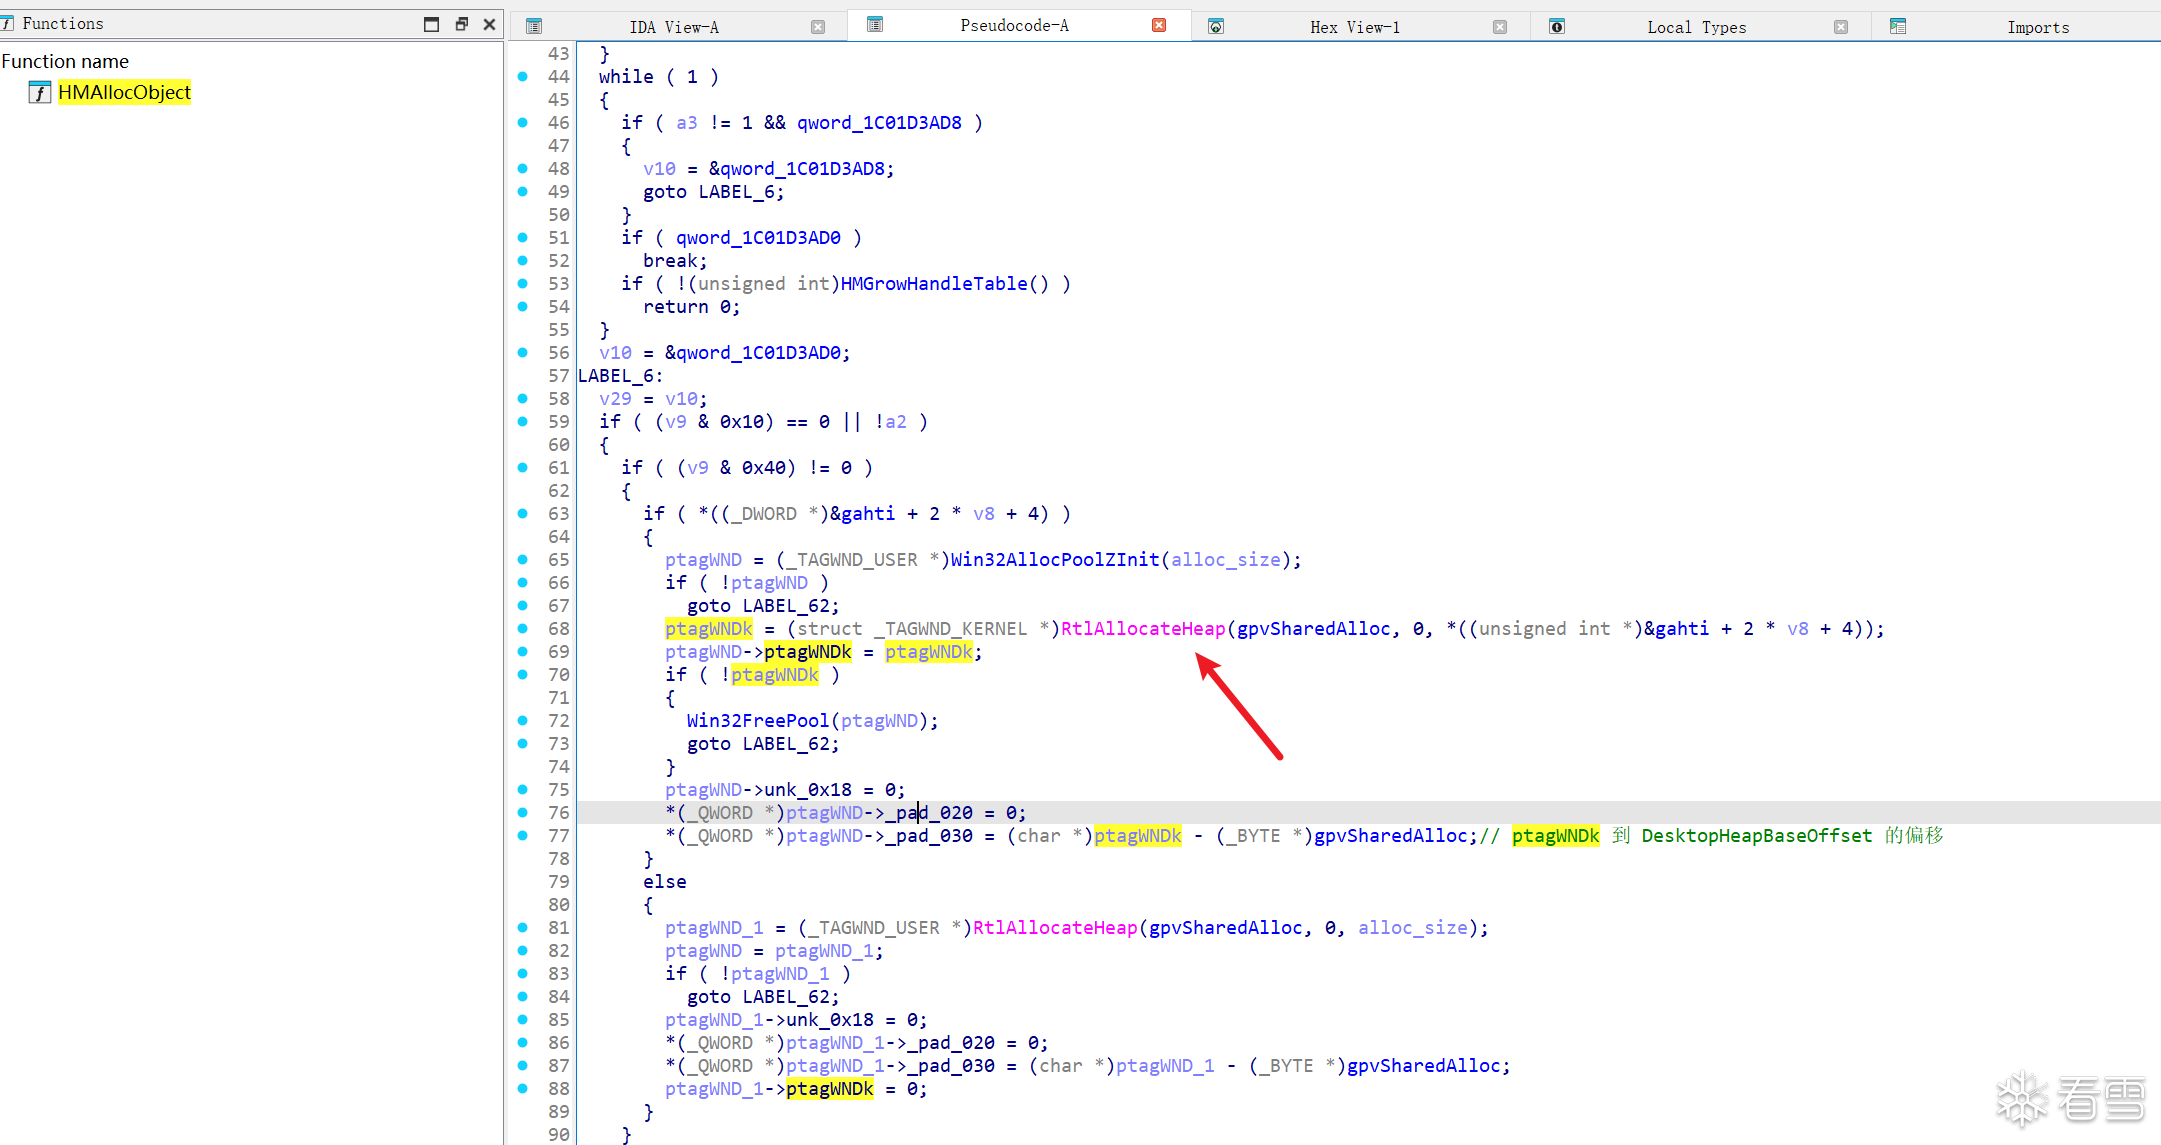Image resolution: width=2161 pixels, height=1145 pixels.
Task: Select HMAllocObject in the function list
Action: pos(124,93)
